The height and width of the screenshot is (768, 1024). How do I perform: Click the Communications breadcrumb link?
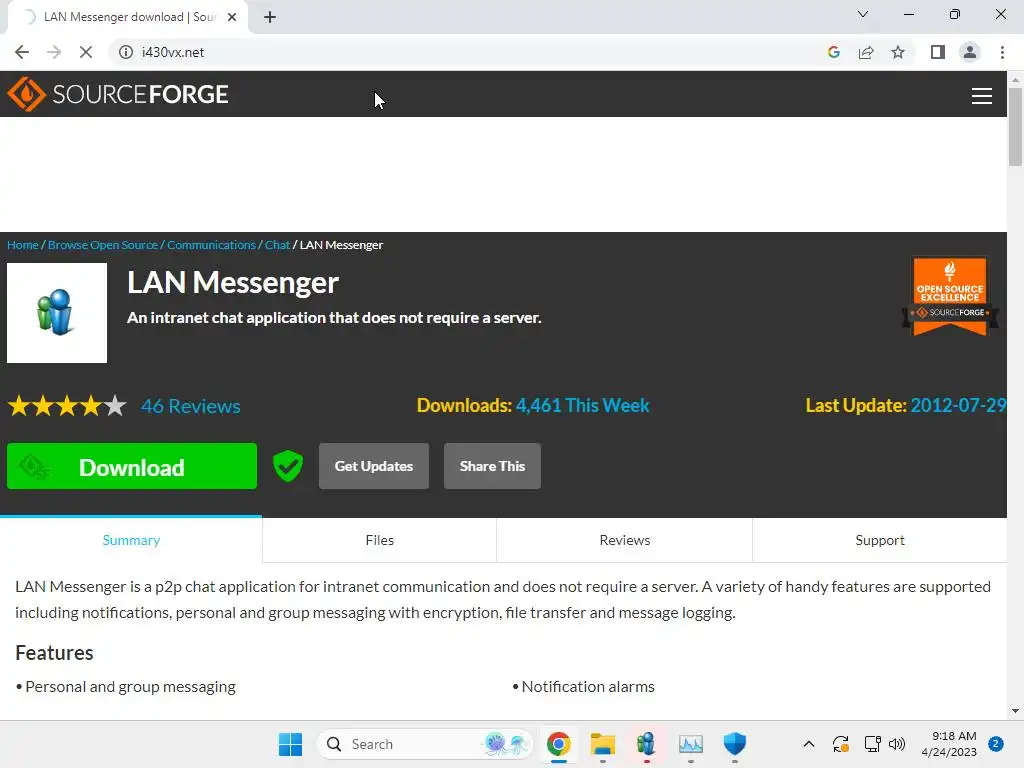pyautogui.click(x=212, y=245)
